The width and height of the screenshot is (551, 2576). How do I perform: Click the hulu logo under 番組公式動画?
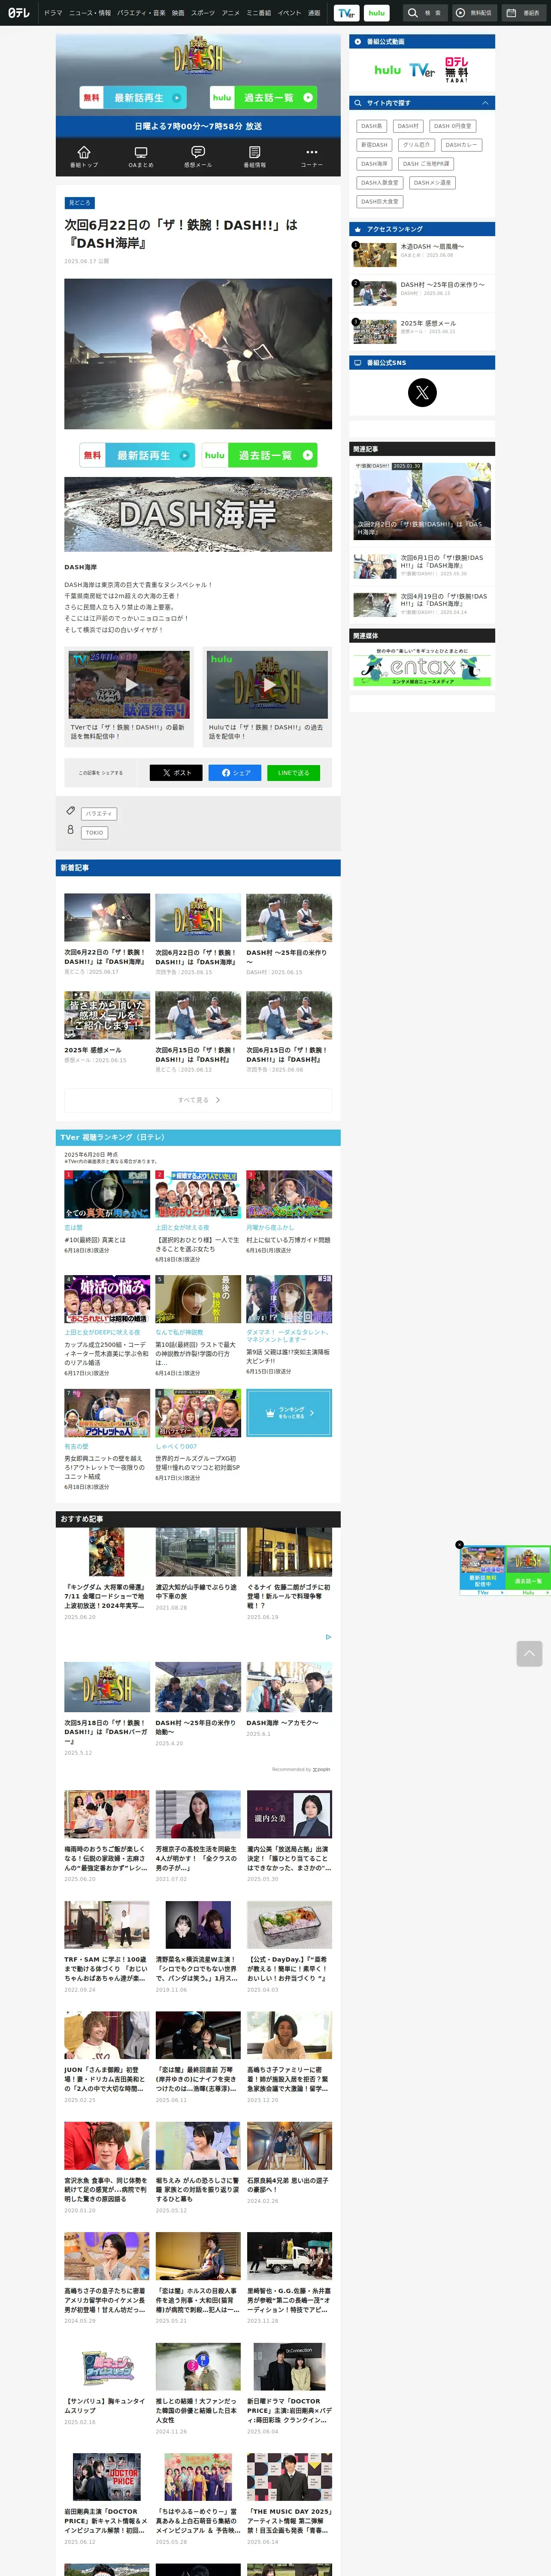click(x=387, y=70)
